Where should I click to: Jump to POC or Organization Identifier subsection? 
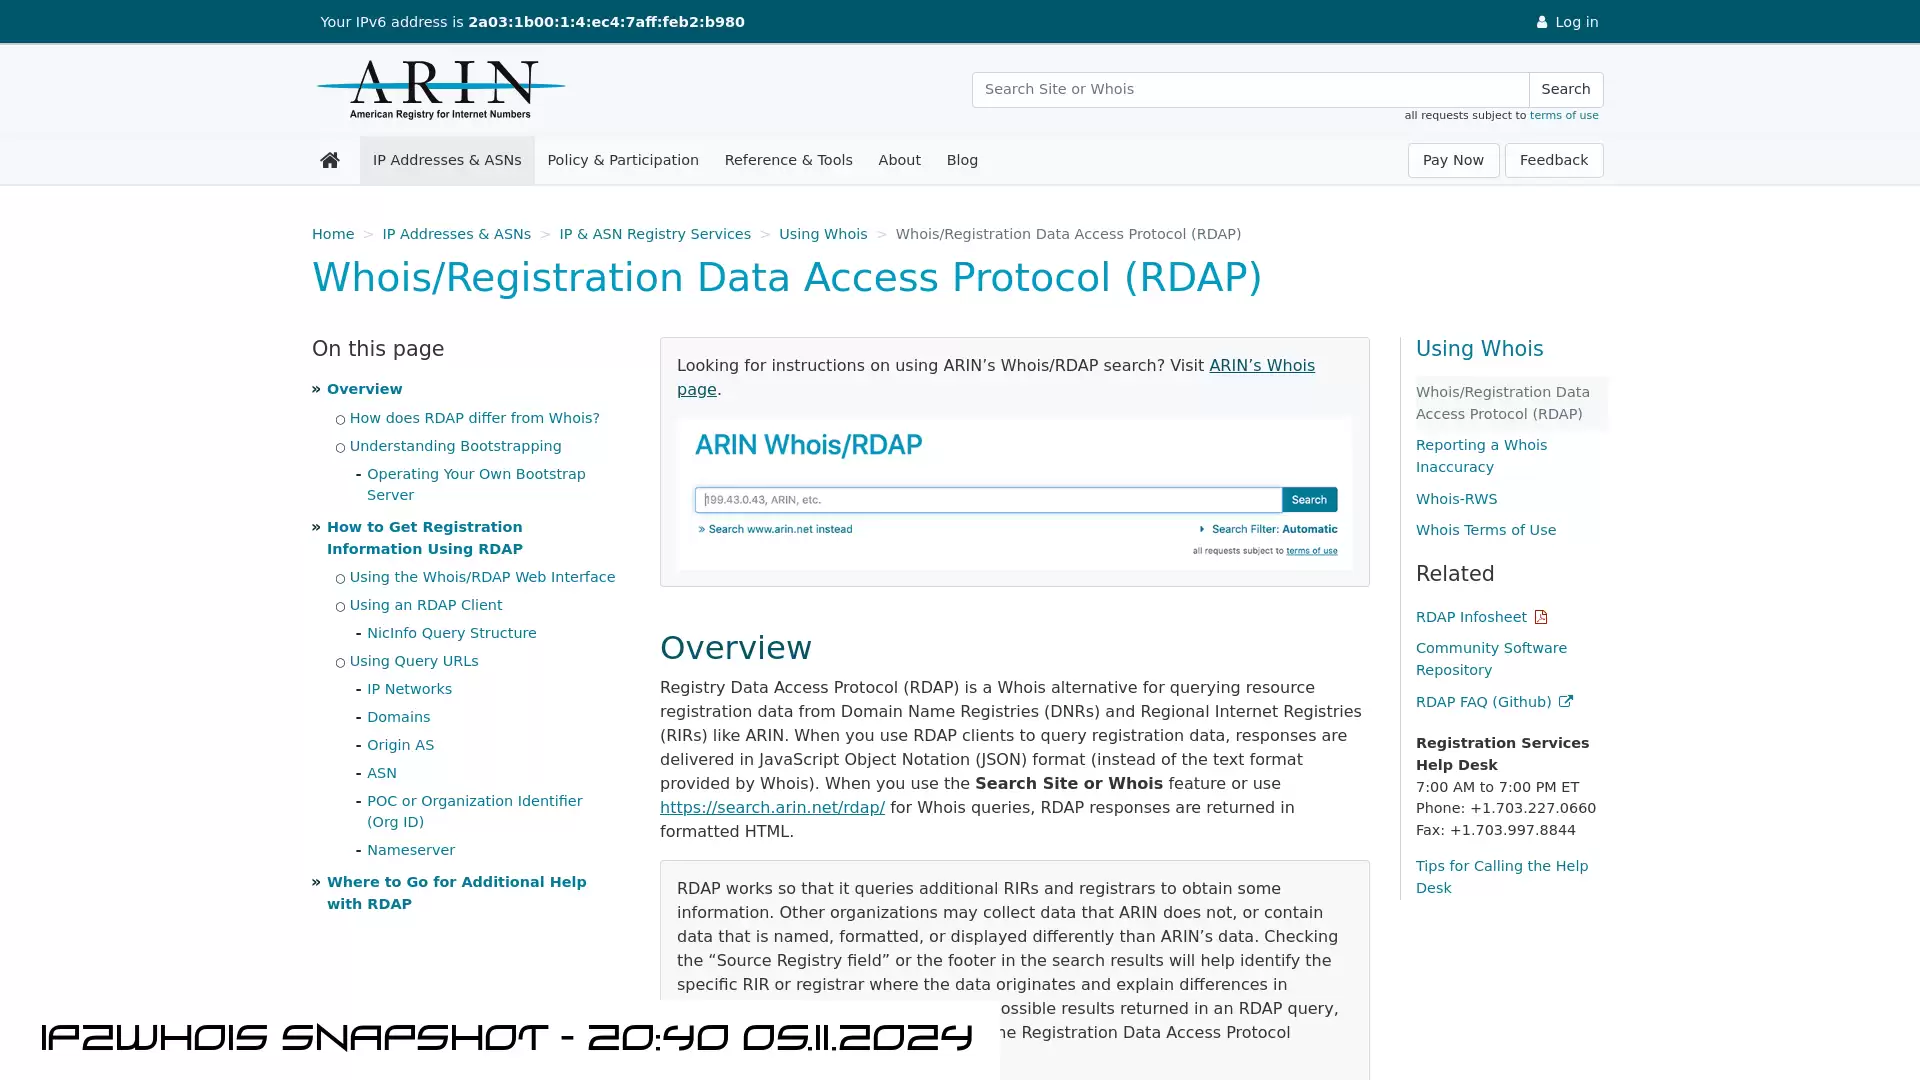[x=474, y=811]
